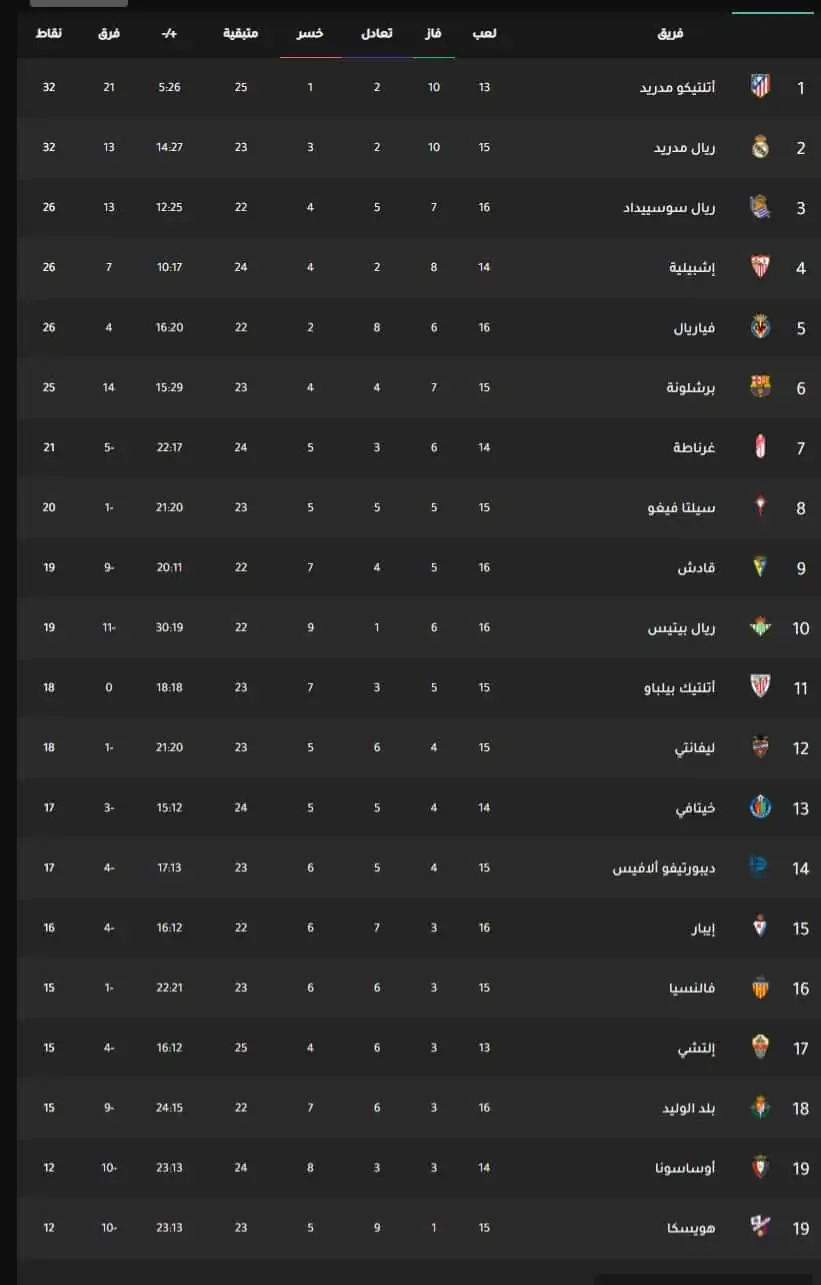Click the Villarreal yellow crest icon
Image resolution: width=821 pixels, height=1285 pixels.
click(761, 327)
